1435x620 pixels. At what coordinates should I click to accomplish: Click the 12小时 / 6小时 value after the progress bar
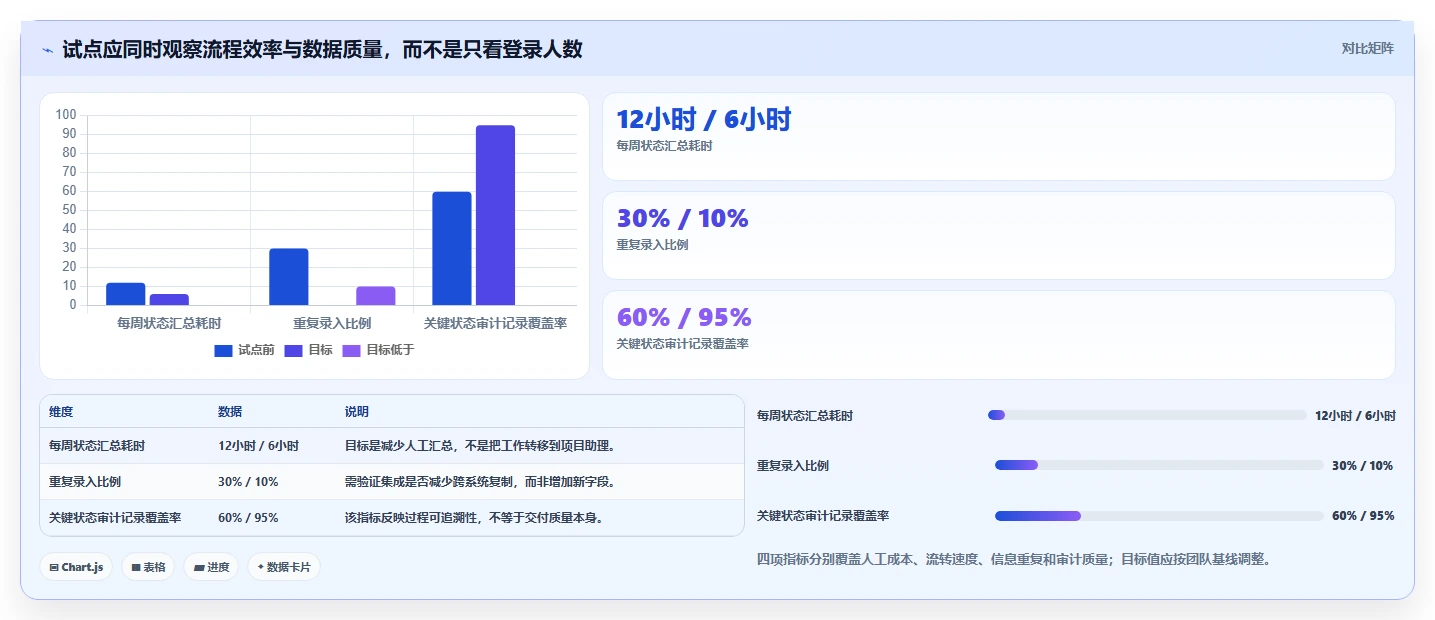1355,416
